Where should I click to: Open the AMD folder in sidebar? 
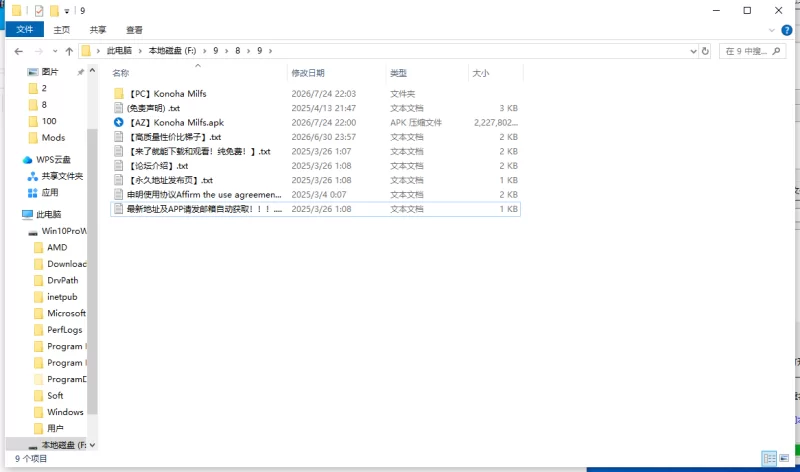pyautogui.click(x=57, y=247)
